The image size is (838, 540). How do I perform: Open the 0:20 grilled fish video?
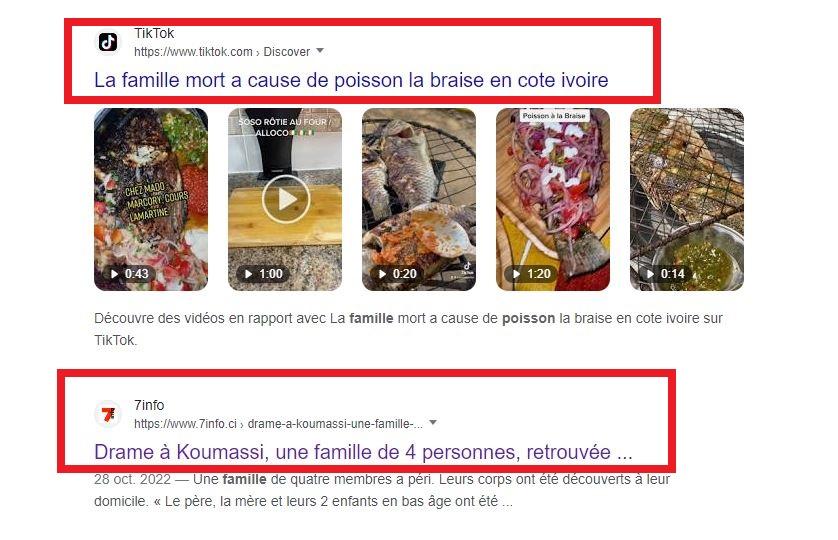(x=419, y=199)
